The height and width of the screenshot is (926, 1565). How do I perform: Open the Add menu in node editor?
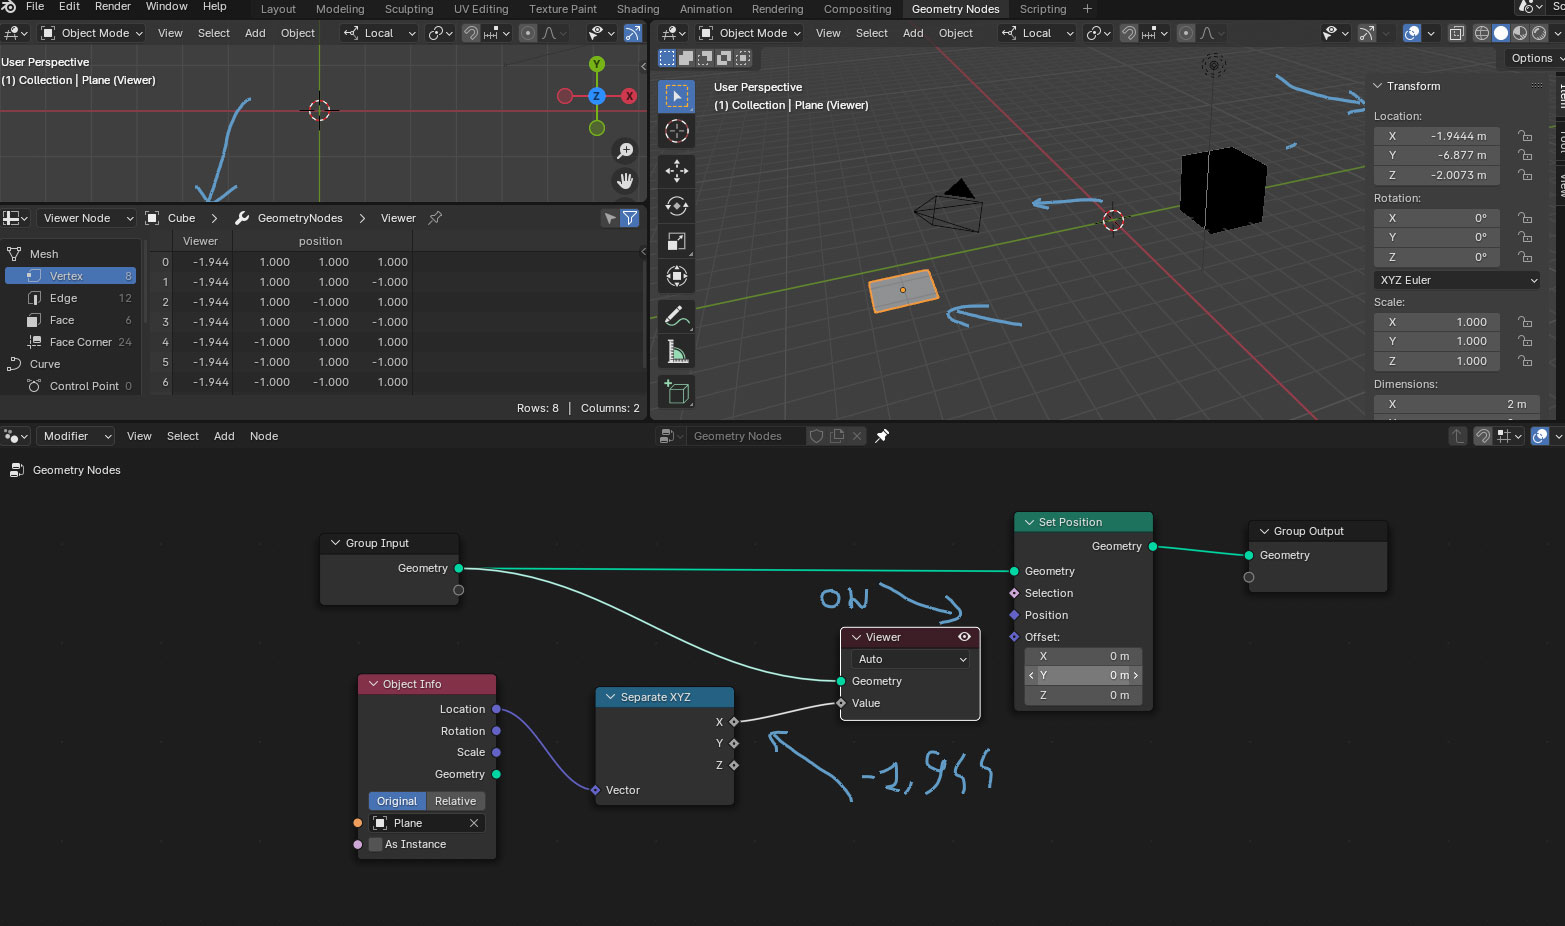pos(224,436)
